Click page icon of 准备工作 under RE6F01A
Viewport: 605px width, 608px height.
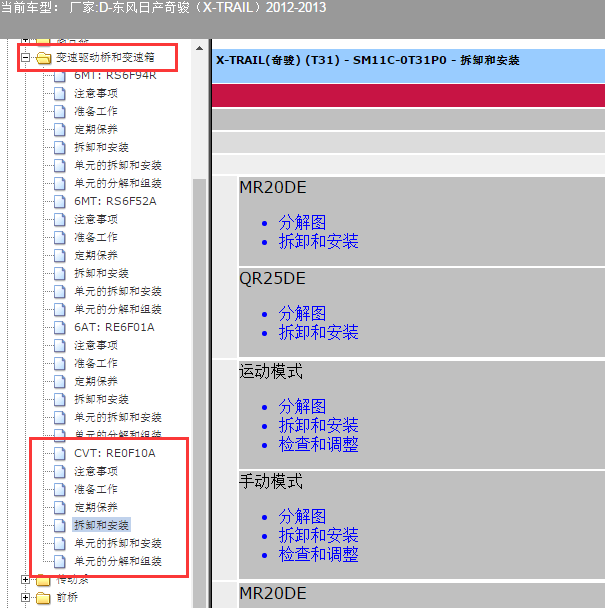(x=60, y=363)
